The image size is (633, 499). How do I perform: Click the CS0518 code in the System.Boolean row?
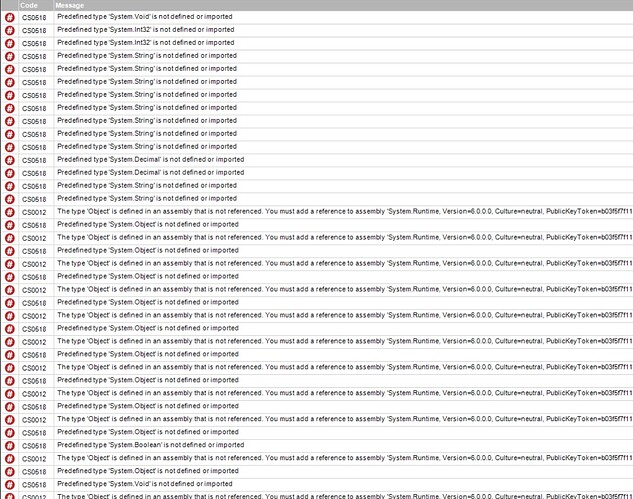(x=34, y=446)
